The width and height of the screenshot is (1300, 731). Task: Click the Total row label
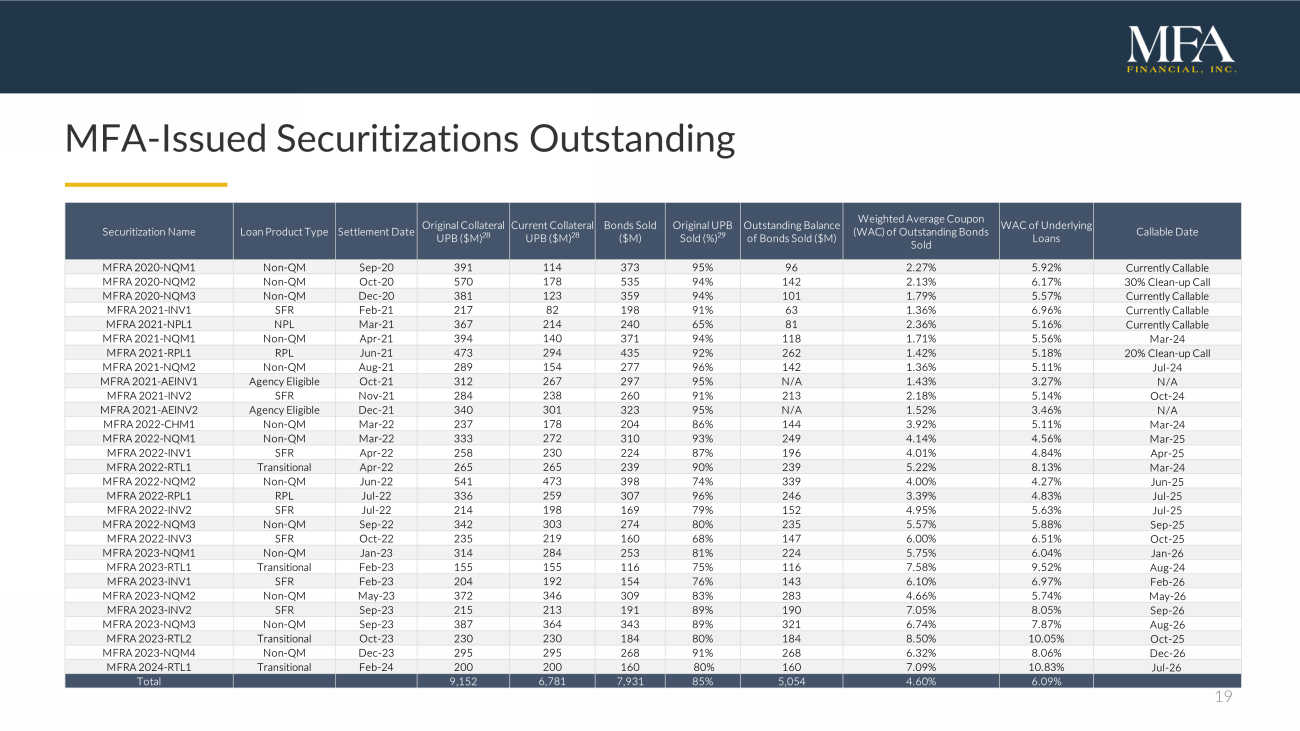[149, 682]
